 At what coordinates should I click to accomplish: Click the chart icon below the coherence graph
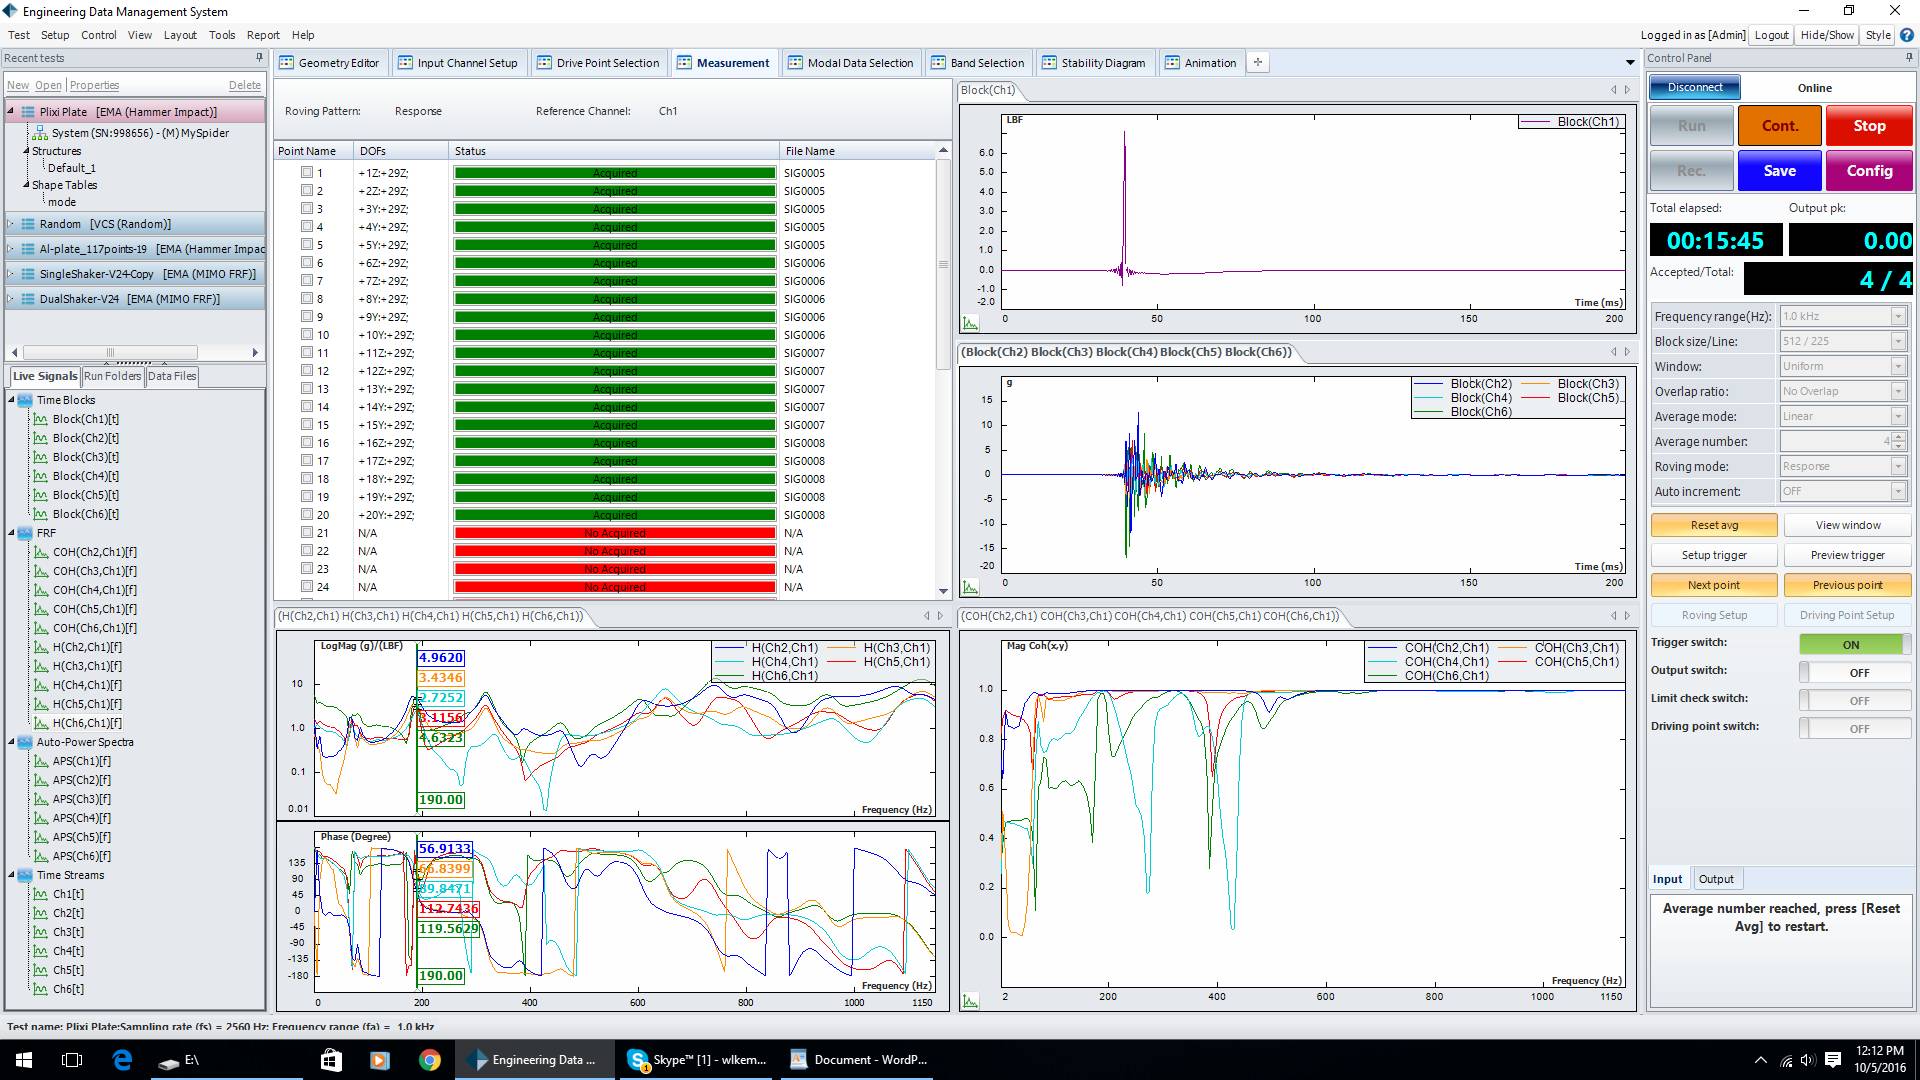tap(969, 1000)
